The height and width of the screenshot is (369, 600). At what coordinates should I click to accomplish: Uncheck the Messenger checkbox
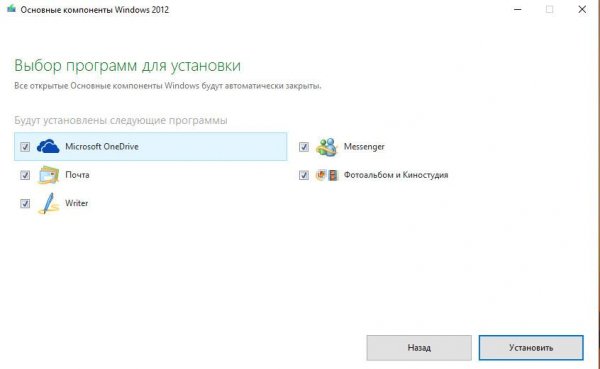tap(304, 147)
